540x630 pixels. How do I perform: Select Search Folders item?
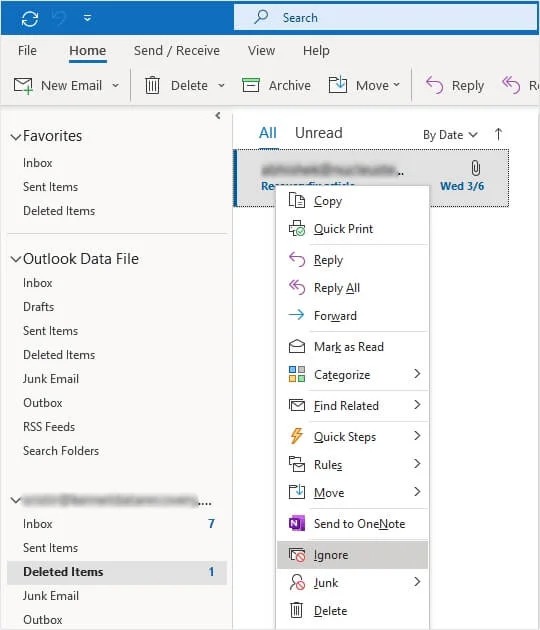point(61,451)
